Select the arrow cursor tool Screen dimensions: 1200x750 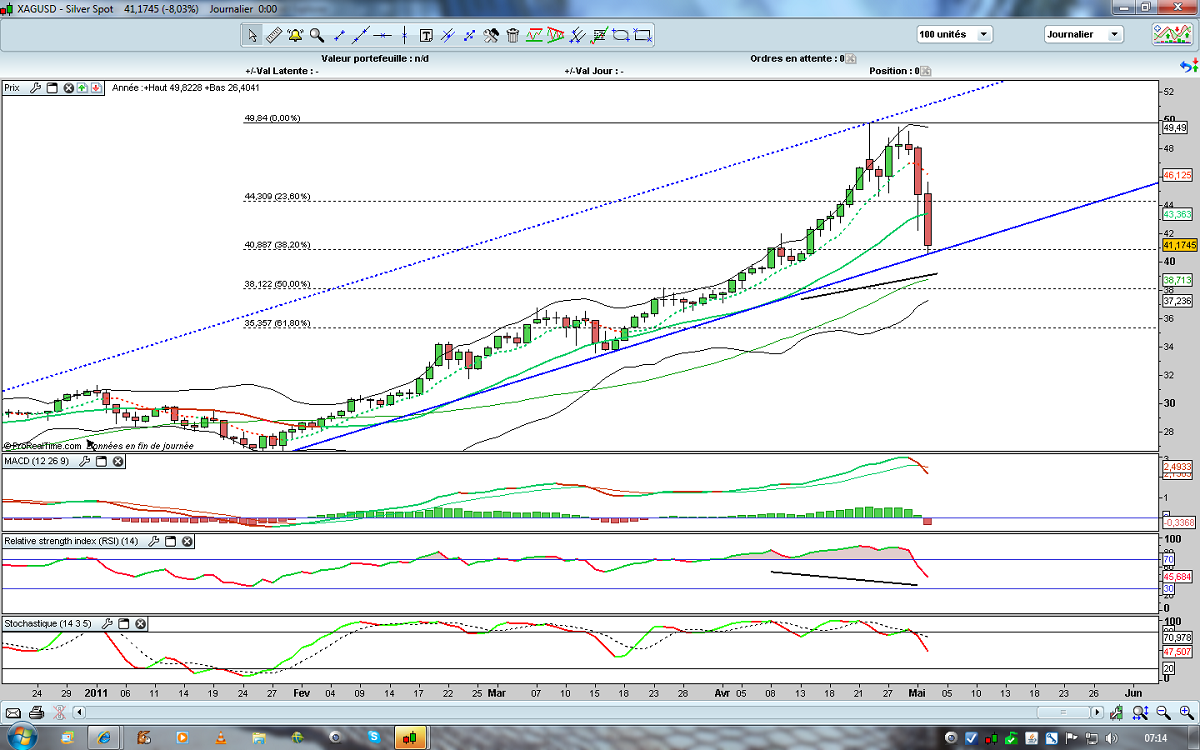point(253,35)
